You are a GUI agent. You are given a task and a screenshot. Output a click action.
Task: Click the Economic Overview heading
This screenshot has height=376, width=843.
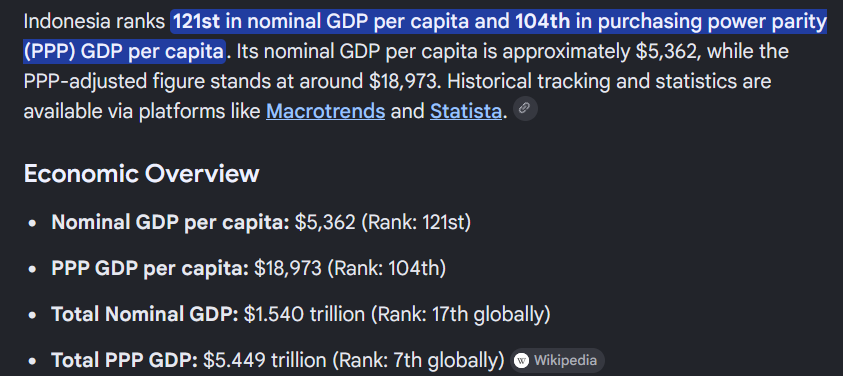[142, 174]
